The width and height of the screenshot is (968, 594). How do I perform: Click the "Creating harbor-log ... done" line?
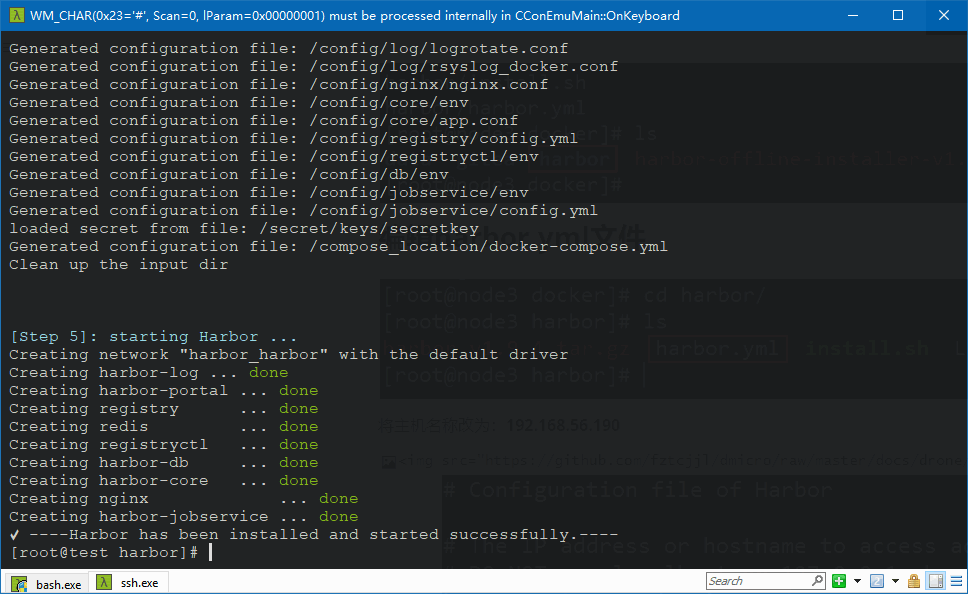point(149,372)
